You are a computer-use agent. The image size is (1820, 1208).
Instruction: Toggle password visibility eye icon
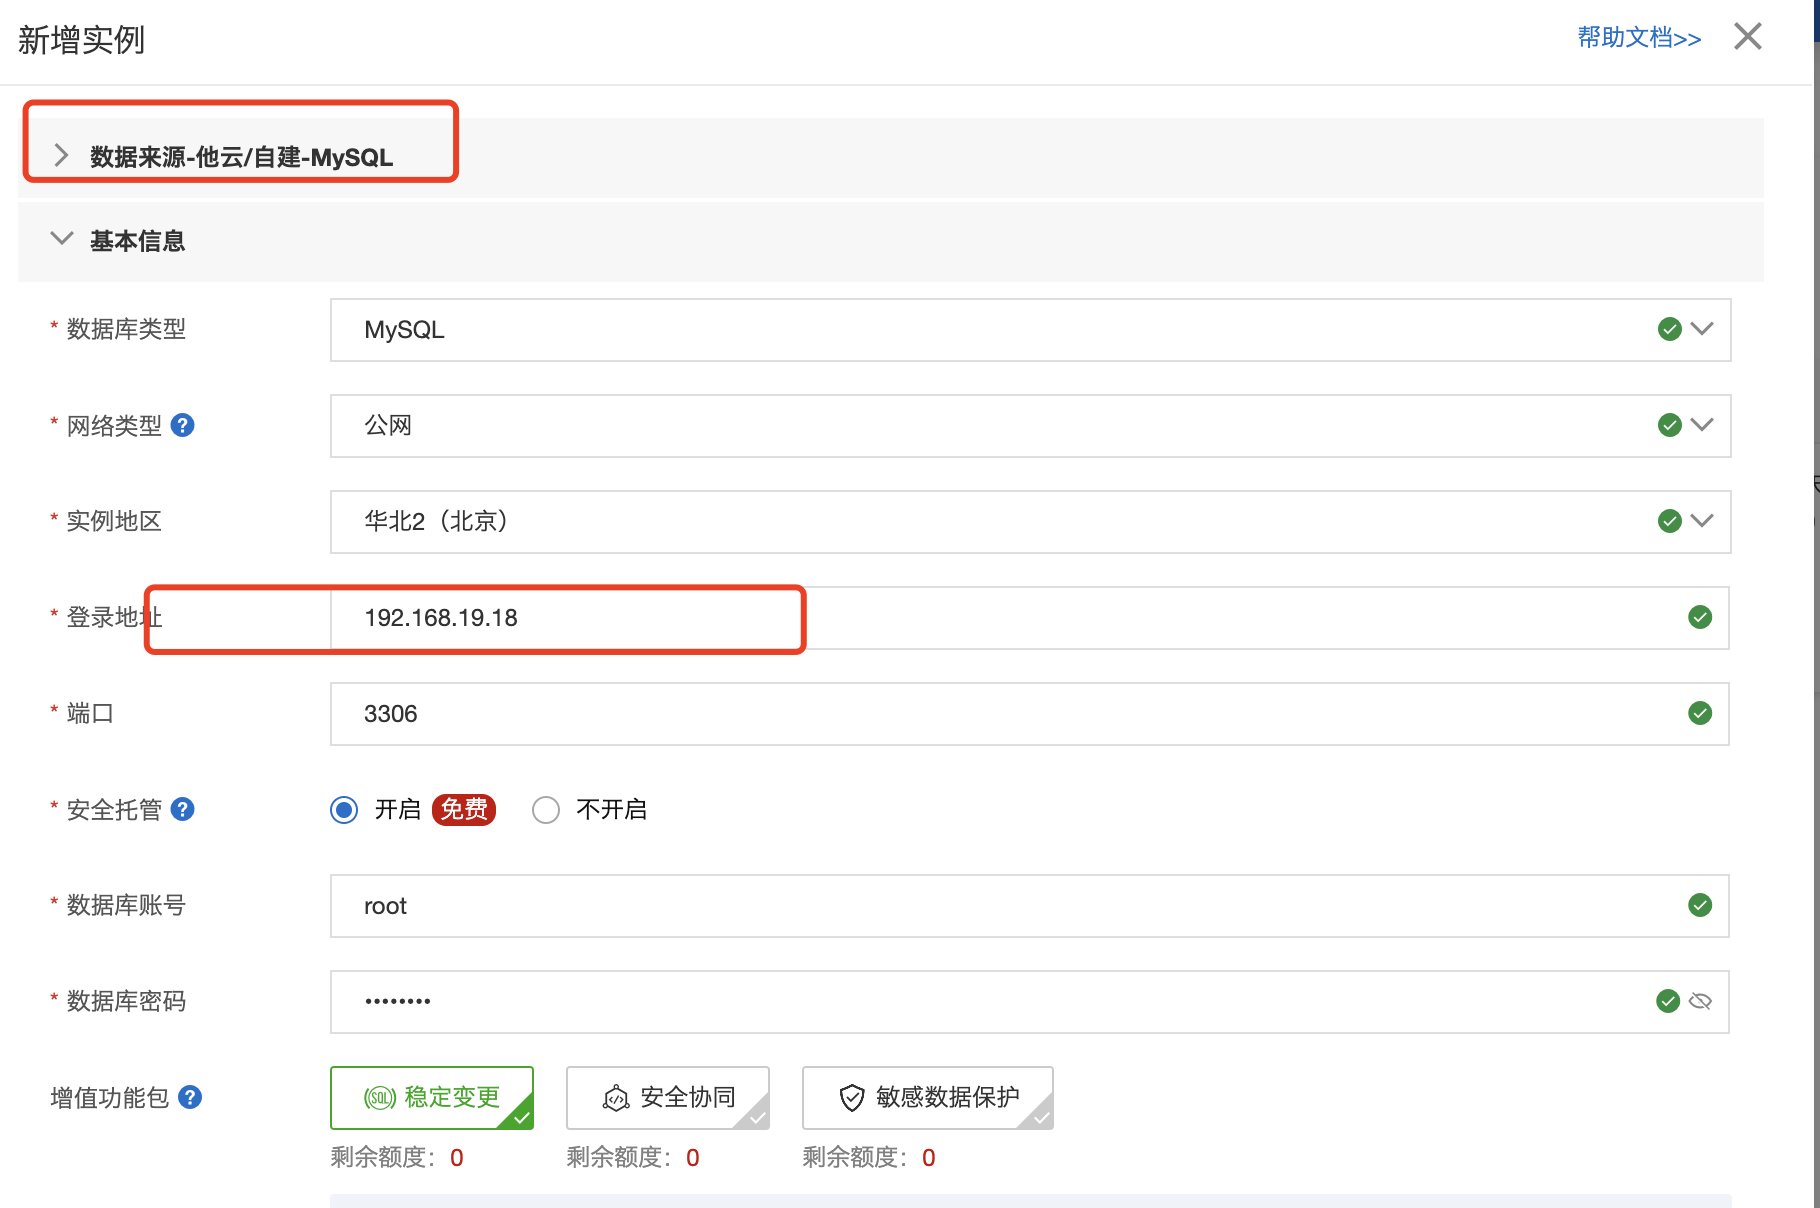tap(1700, 1001)
